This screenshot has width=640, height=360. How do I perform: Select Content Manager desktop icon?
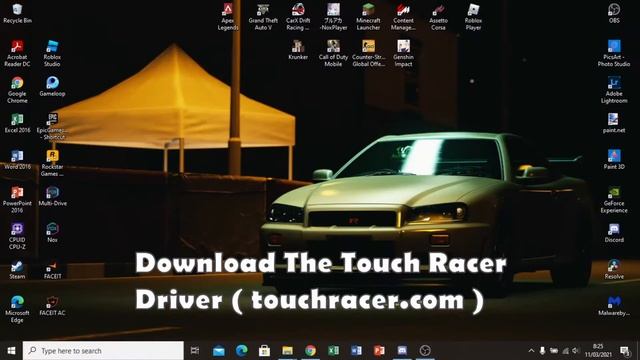(x=403, y=17)
